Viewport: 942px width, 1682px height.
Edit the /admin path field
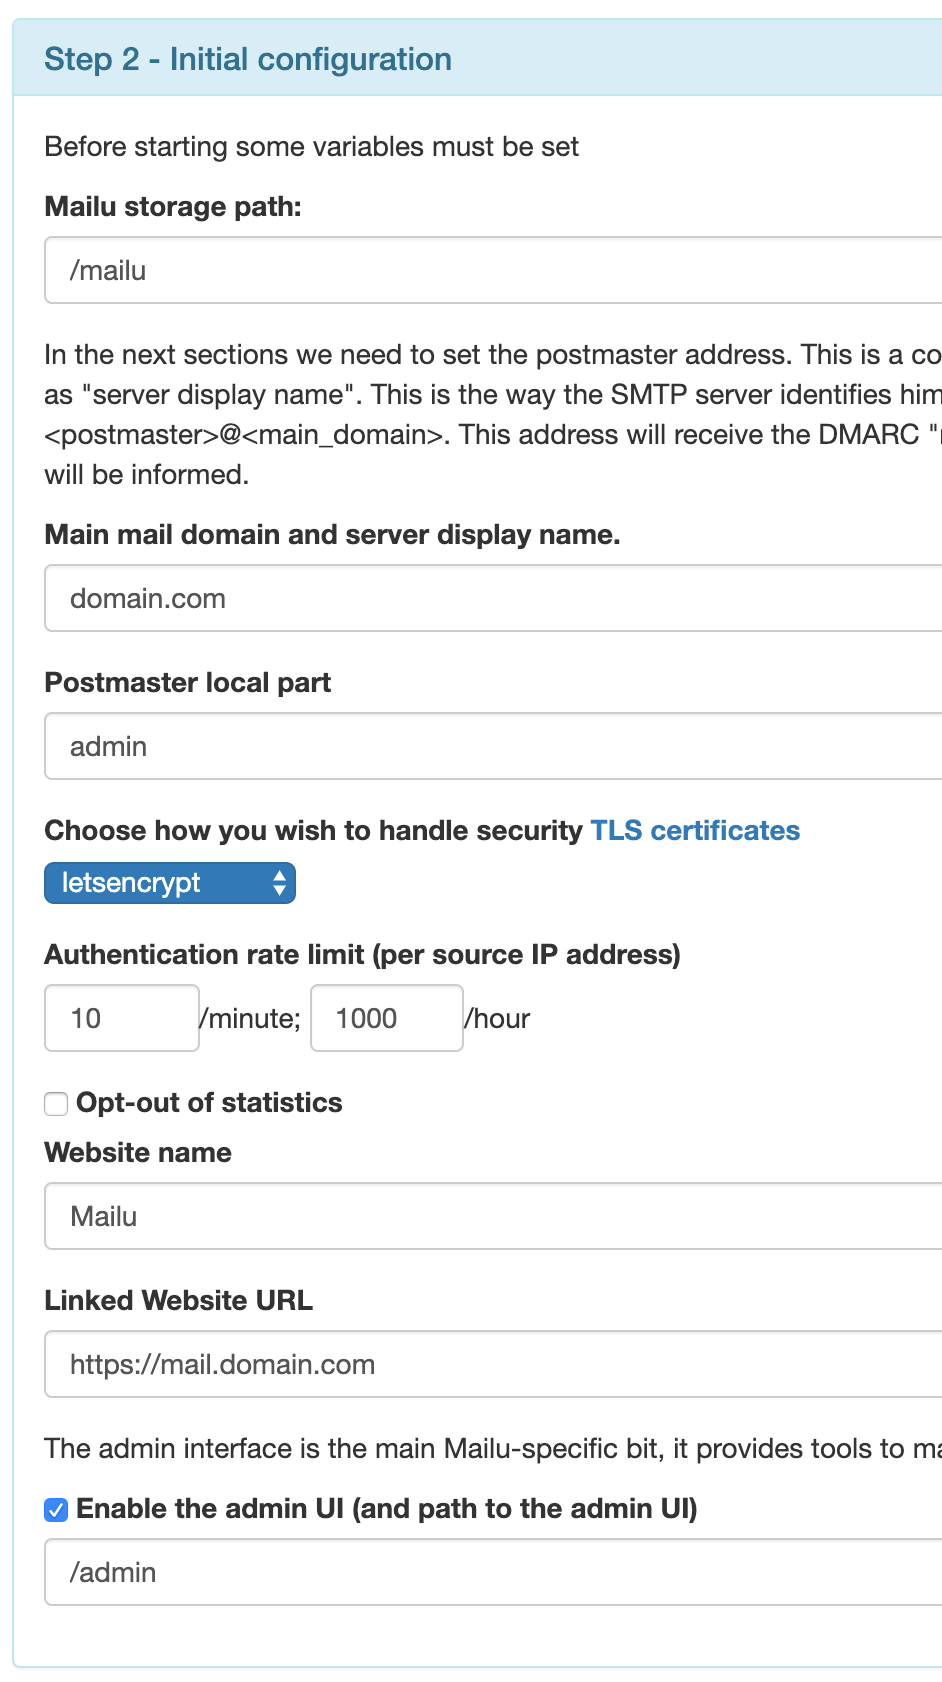[x=494, y=1572]
